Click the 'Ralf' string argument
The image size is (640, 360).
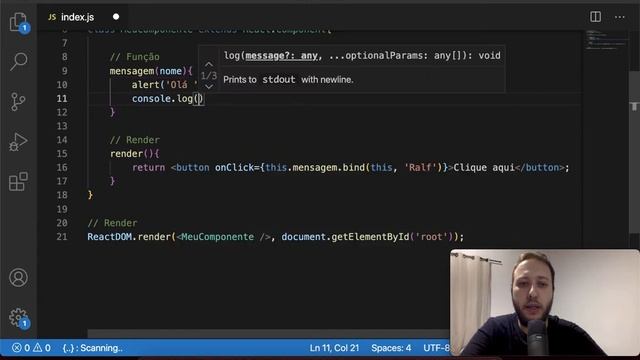coord(420,167)
